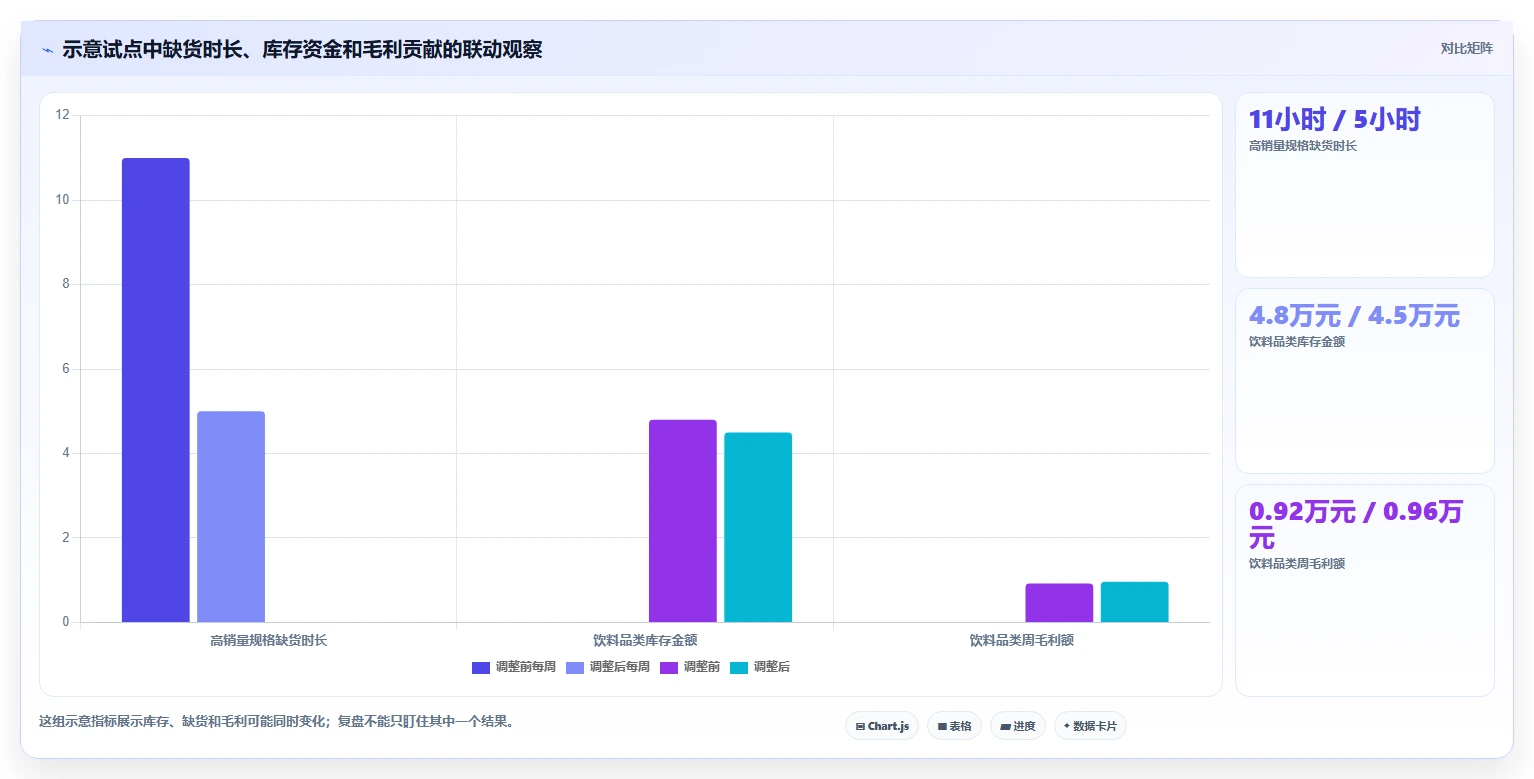Image resolution: width=1534 pixels, height=779 pixels.
Task: Click the 0.92万元 / 0.96万元 card value
Action: click(x=1355, y=525)
